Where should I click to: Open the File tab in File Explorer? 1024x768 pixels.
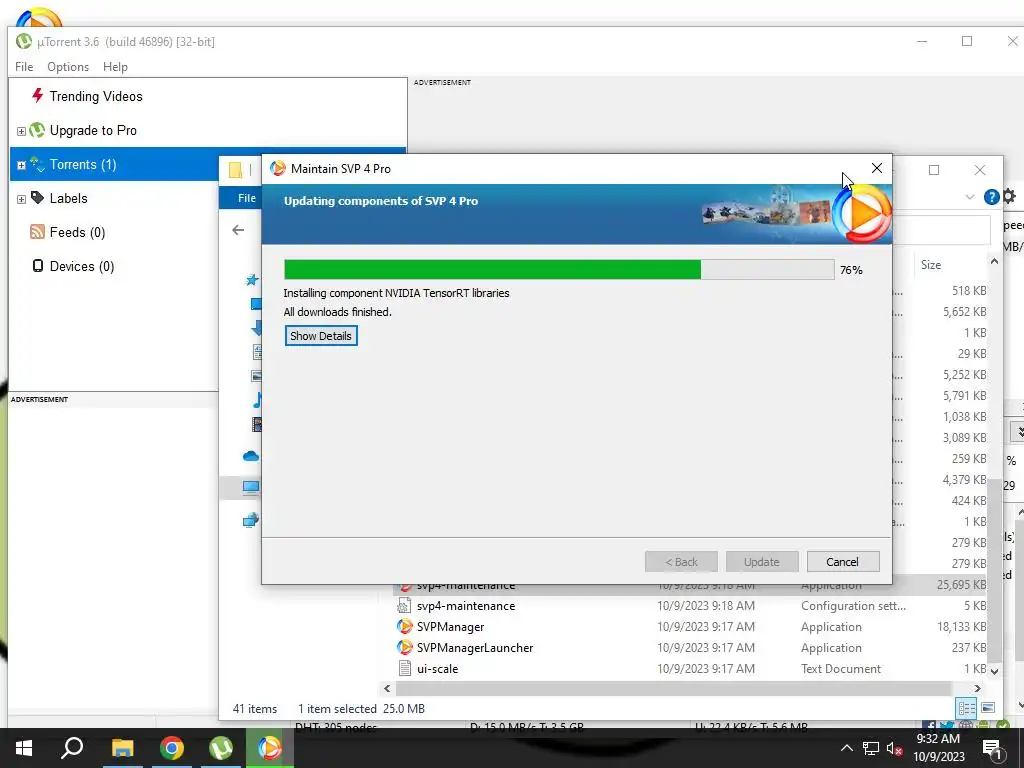coord(247,198)
